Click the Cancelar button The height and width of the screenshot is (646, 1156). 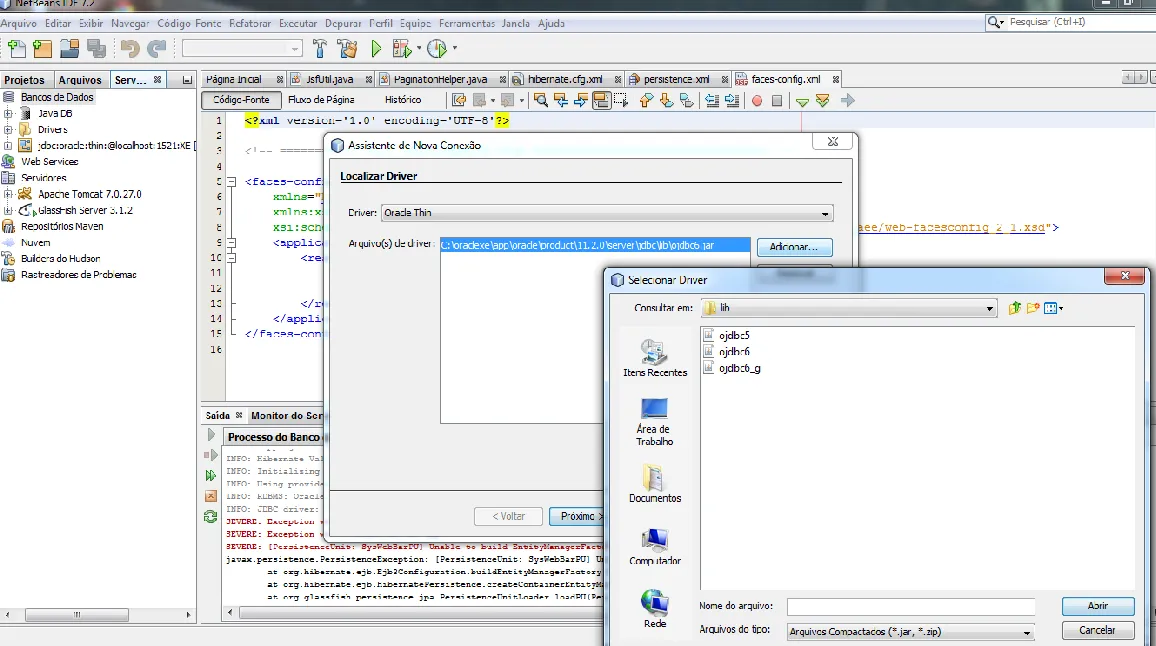pos(1097,630)
